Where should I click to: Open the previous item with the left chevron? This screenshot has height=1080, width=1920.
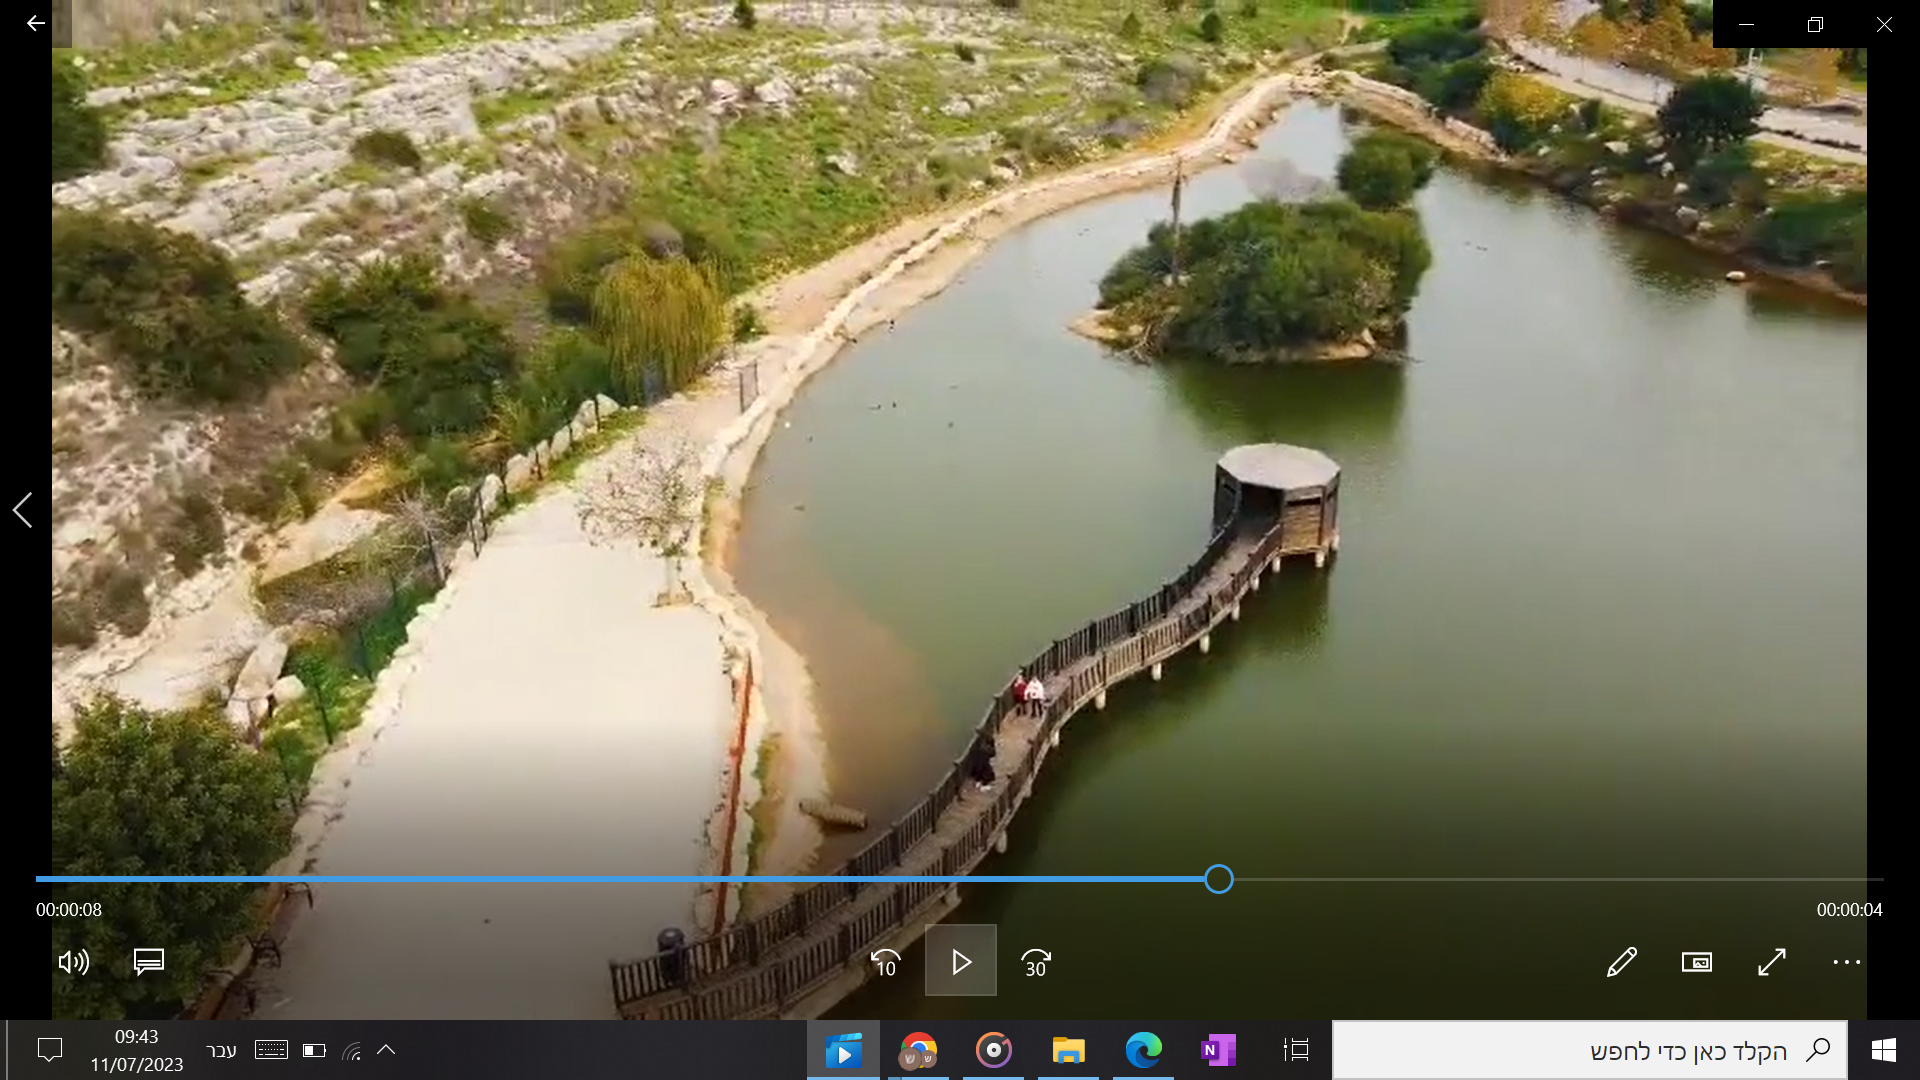point(22,510)
